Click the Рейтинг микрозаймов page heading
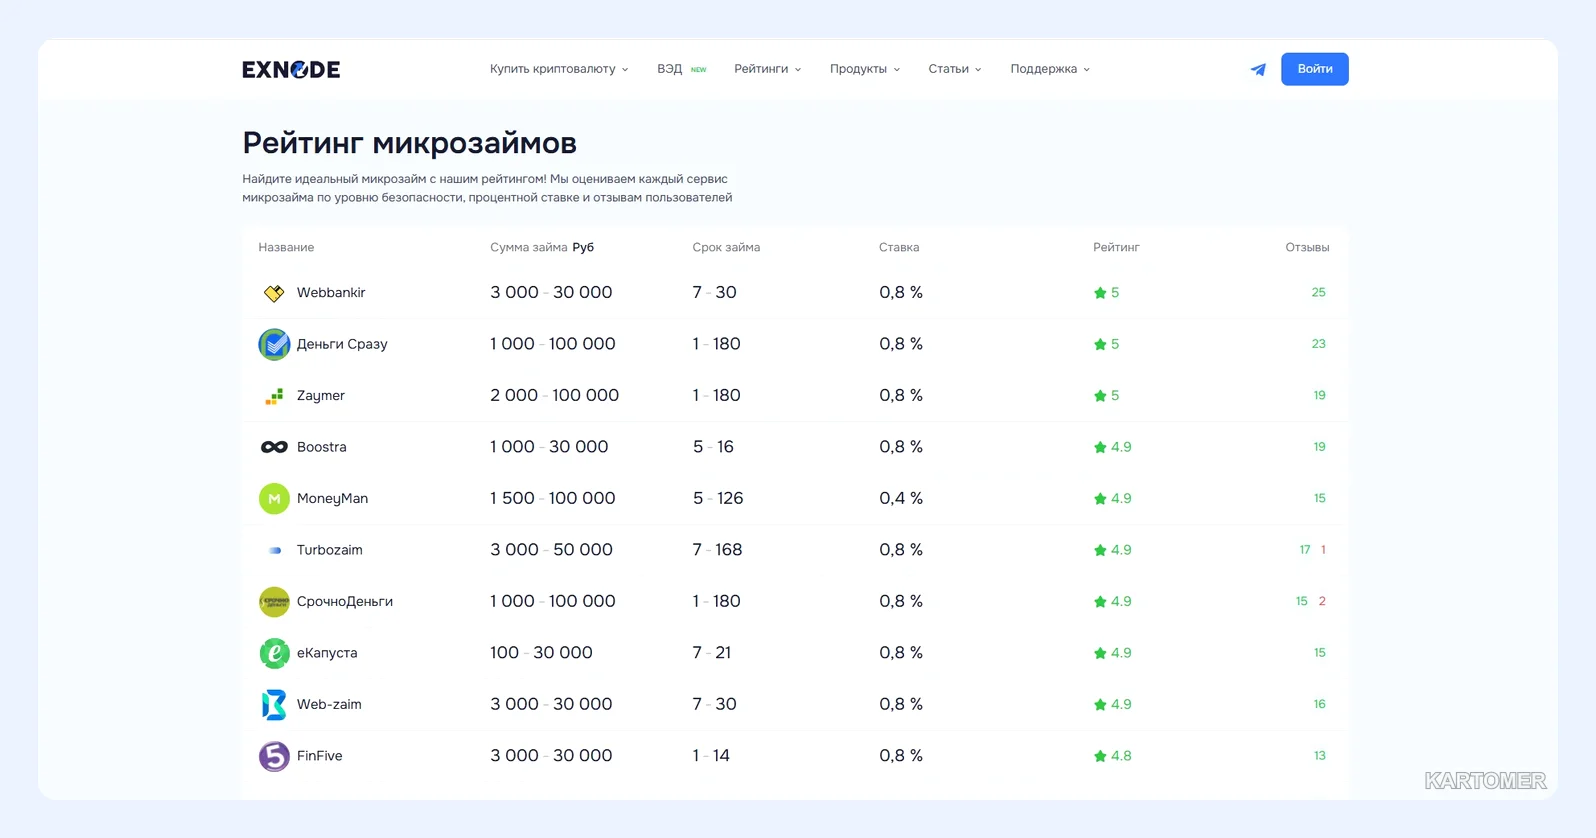The height and width of the screenshot is (838, 1596). click(409, 143)
